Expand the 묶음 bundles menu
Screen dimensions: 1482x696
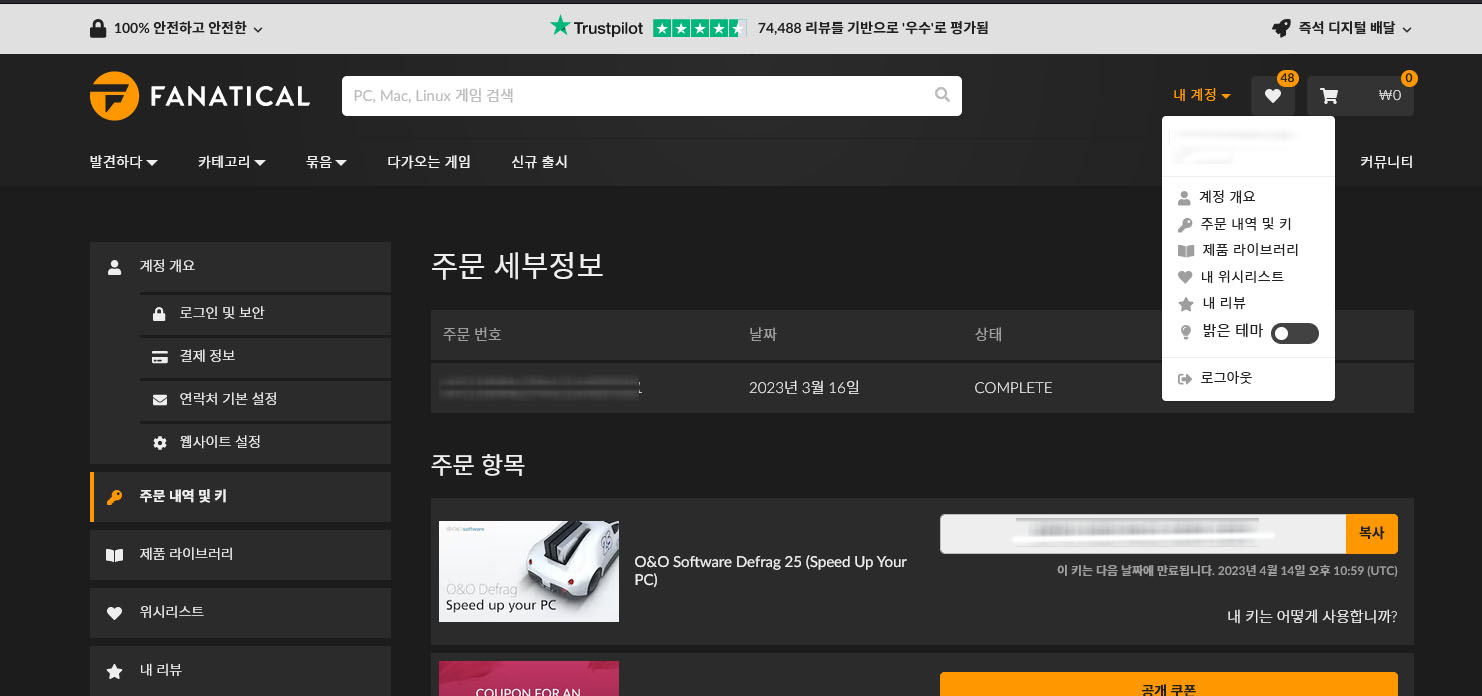326,161
